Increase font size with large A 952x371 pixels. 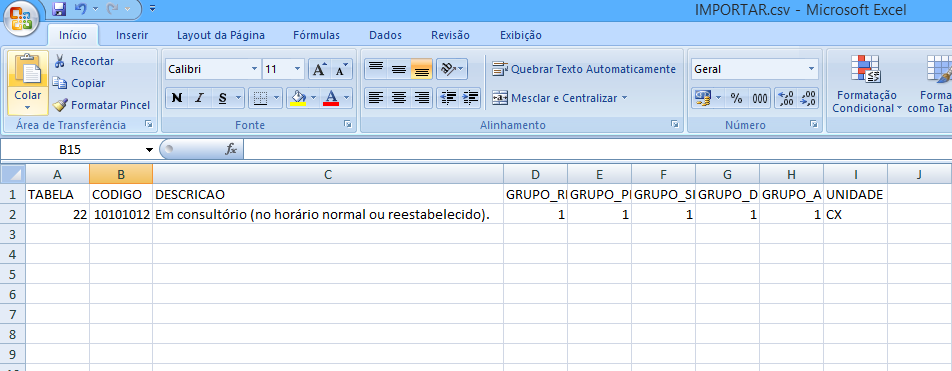pos(319,69)
